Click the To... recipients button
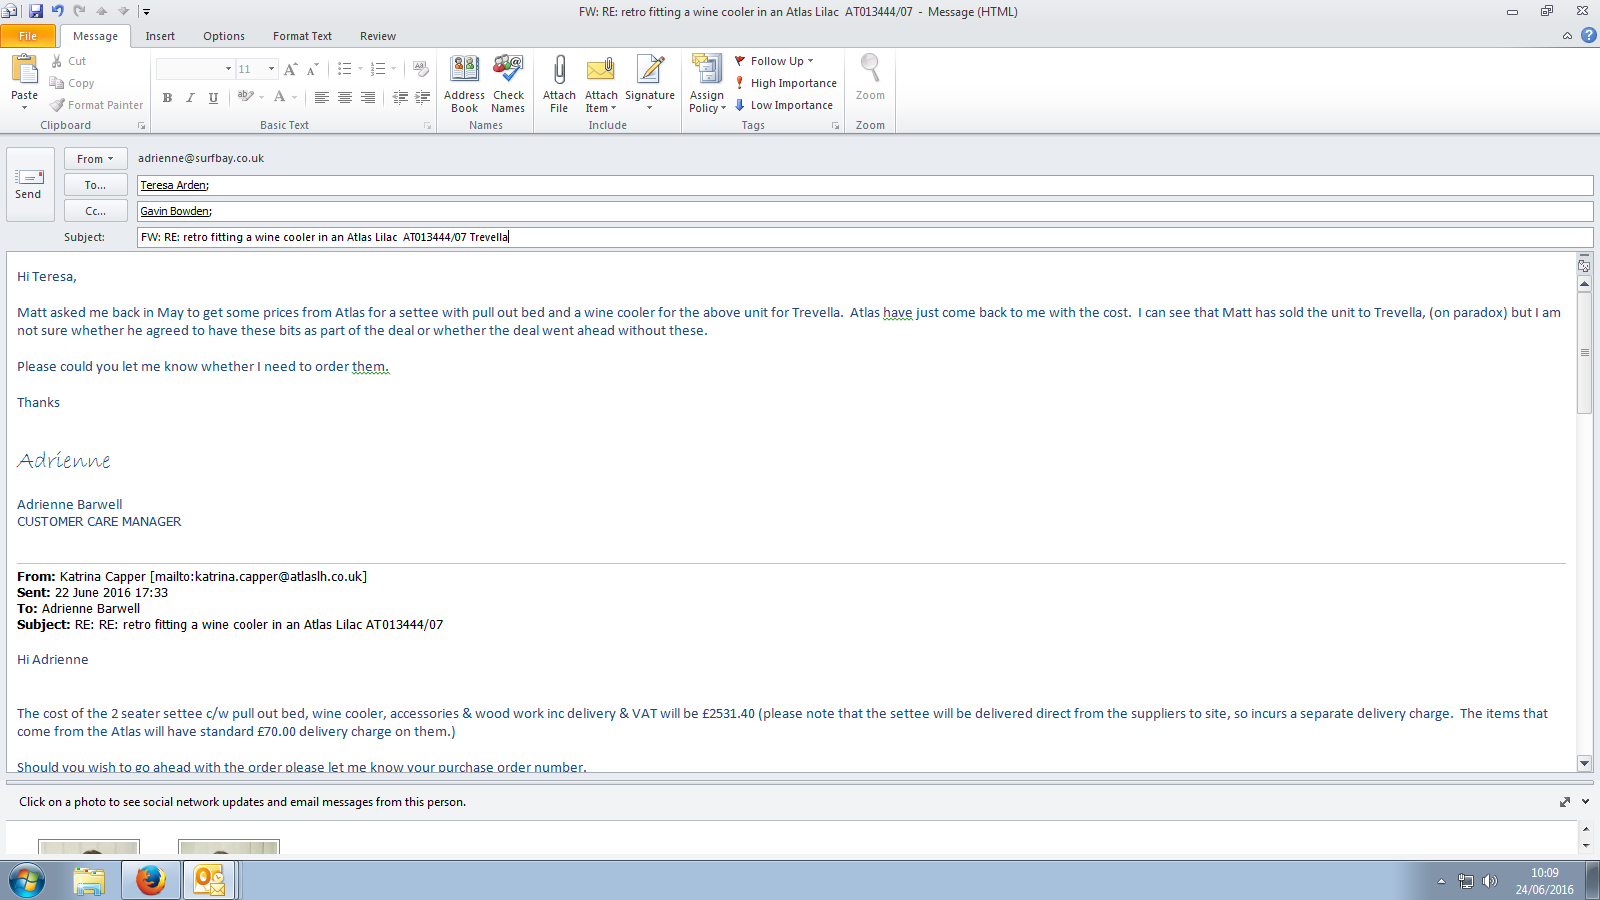1600x900 pixels. 95,185
